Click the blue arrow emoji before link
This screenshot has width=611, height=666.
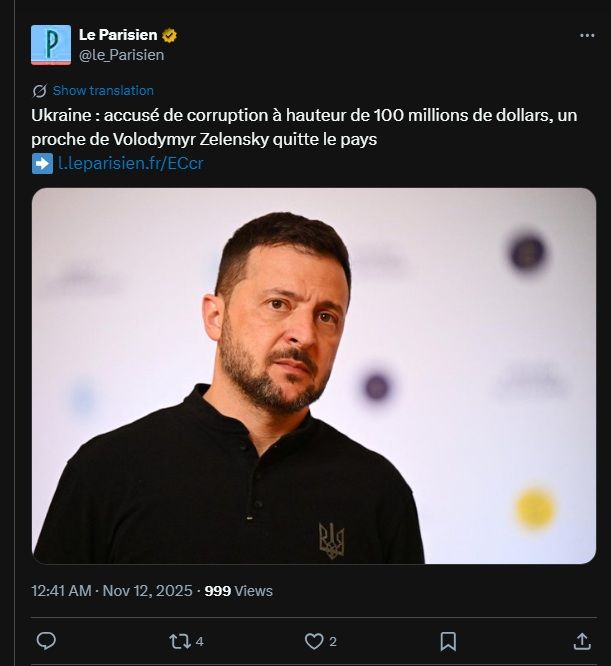42,163
